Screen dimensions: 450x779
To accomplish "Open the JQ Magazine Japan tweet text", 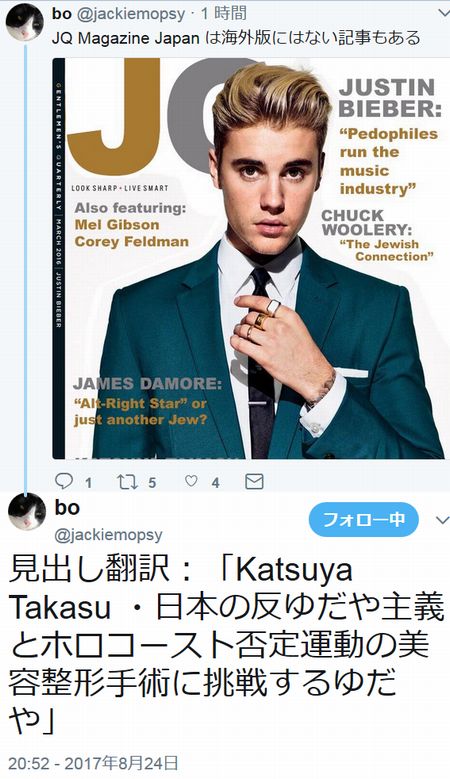I will [x=236, y=38].
